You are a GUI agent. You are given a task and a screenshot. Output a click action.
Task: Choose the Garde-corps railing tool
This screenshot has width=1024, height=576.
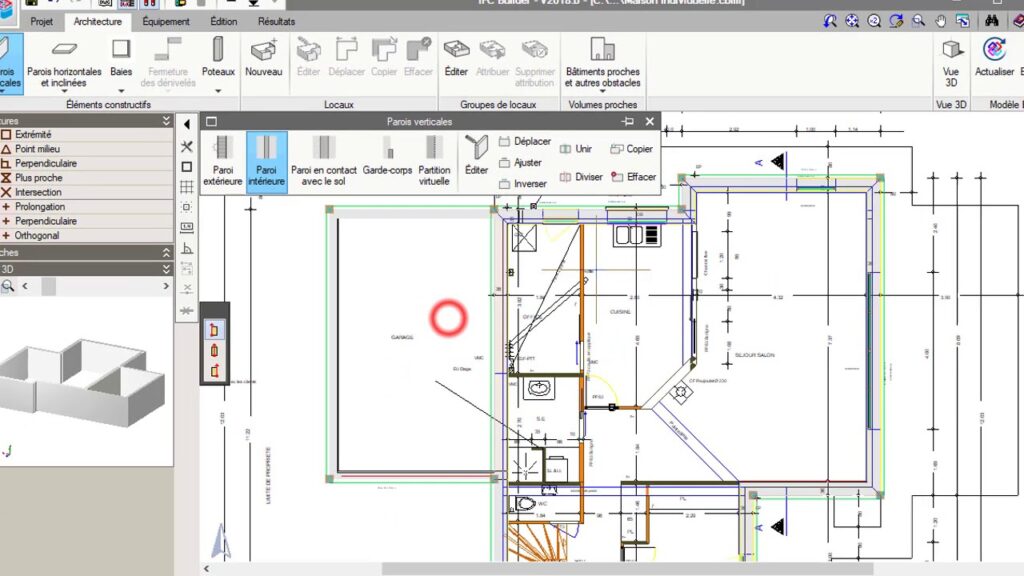tap(387, 162)
